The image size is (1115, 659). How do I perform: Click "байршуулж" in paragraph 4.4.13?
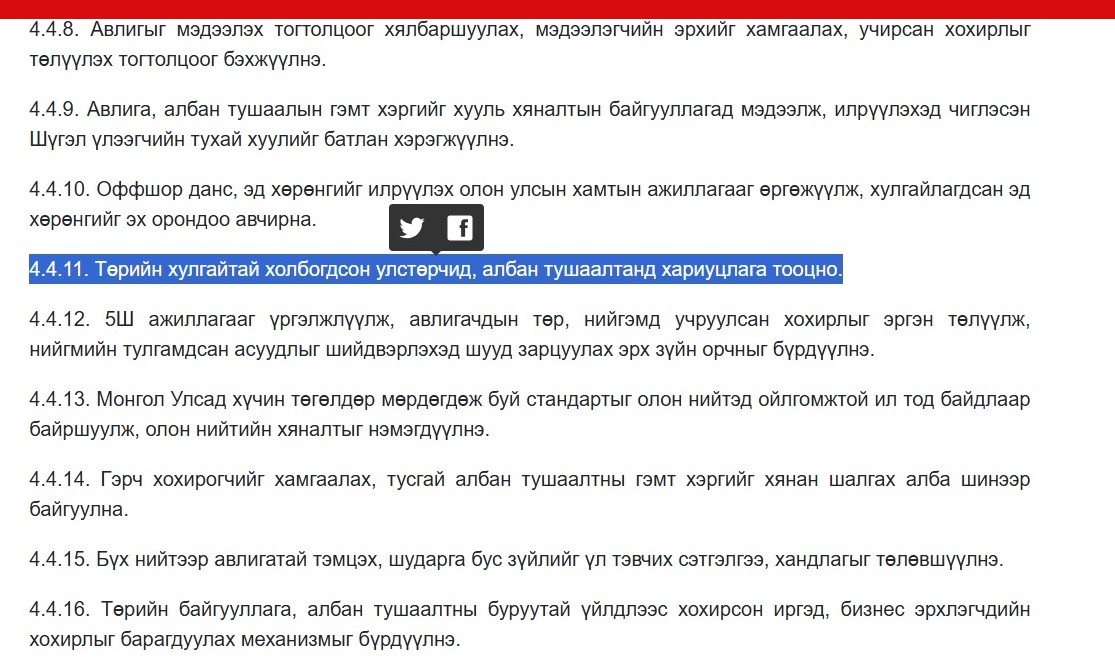pos(84,430)
